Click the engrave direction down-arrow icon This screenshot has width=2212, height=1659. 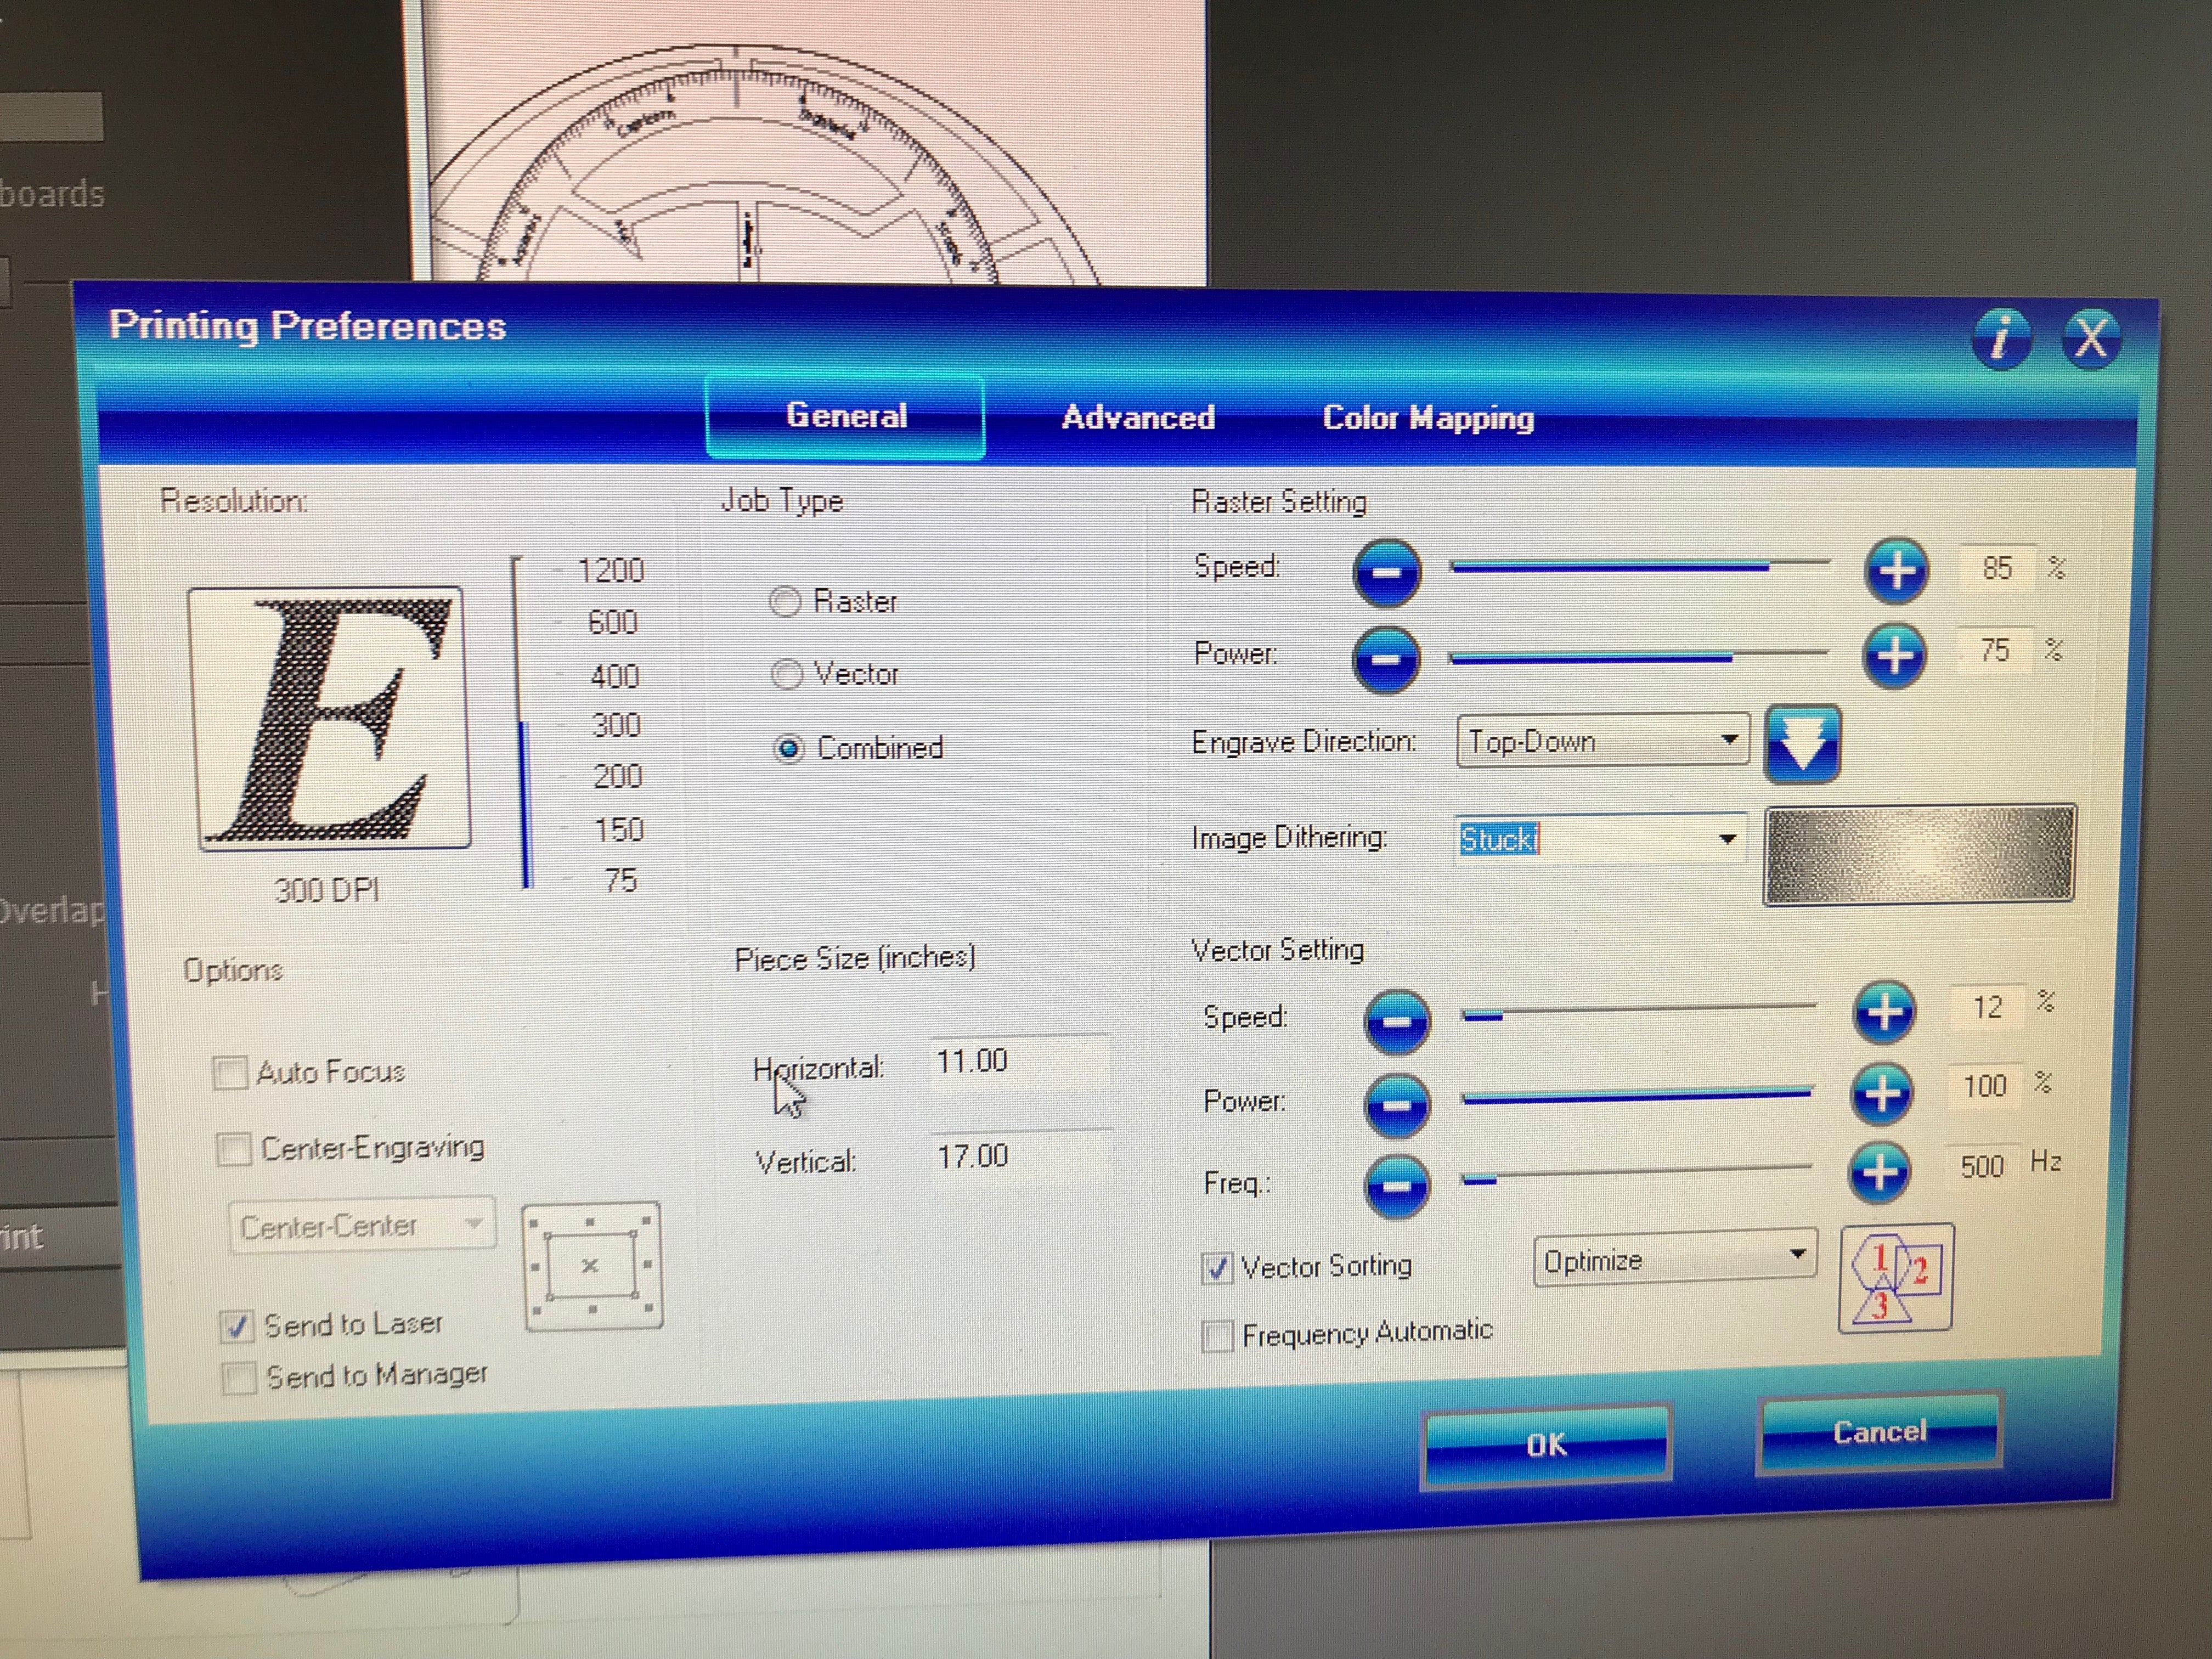(x=1802, y=745)
